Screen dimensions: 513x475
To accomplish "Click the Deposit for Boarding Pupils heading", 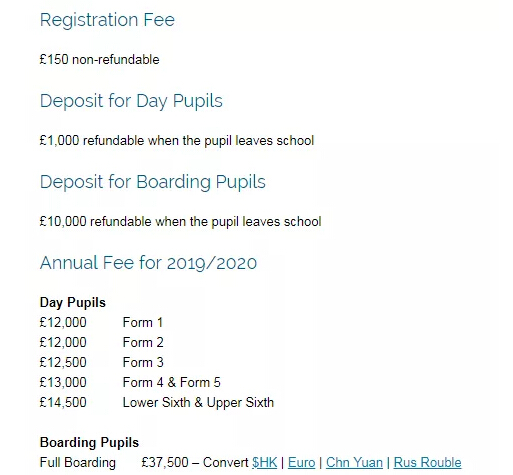I will (153, 182).
